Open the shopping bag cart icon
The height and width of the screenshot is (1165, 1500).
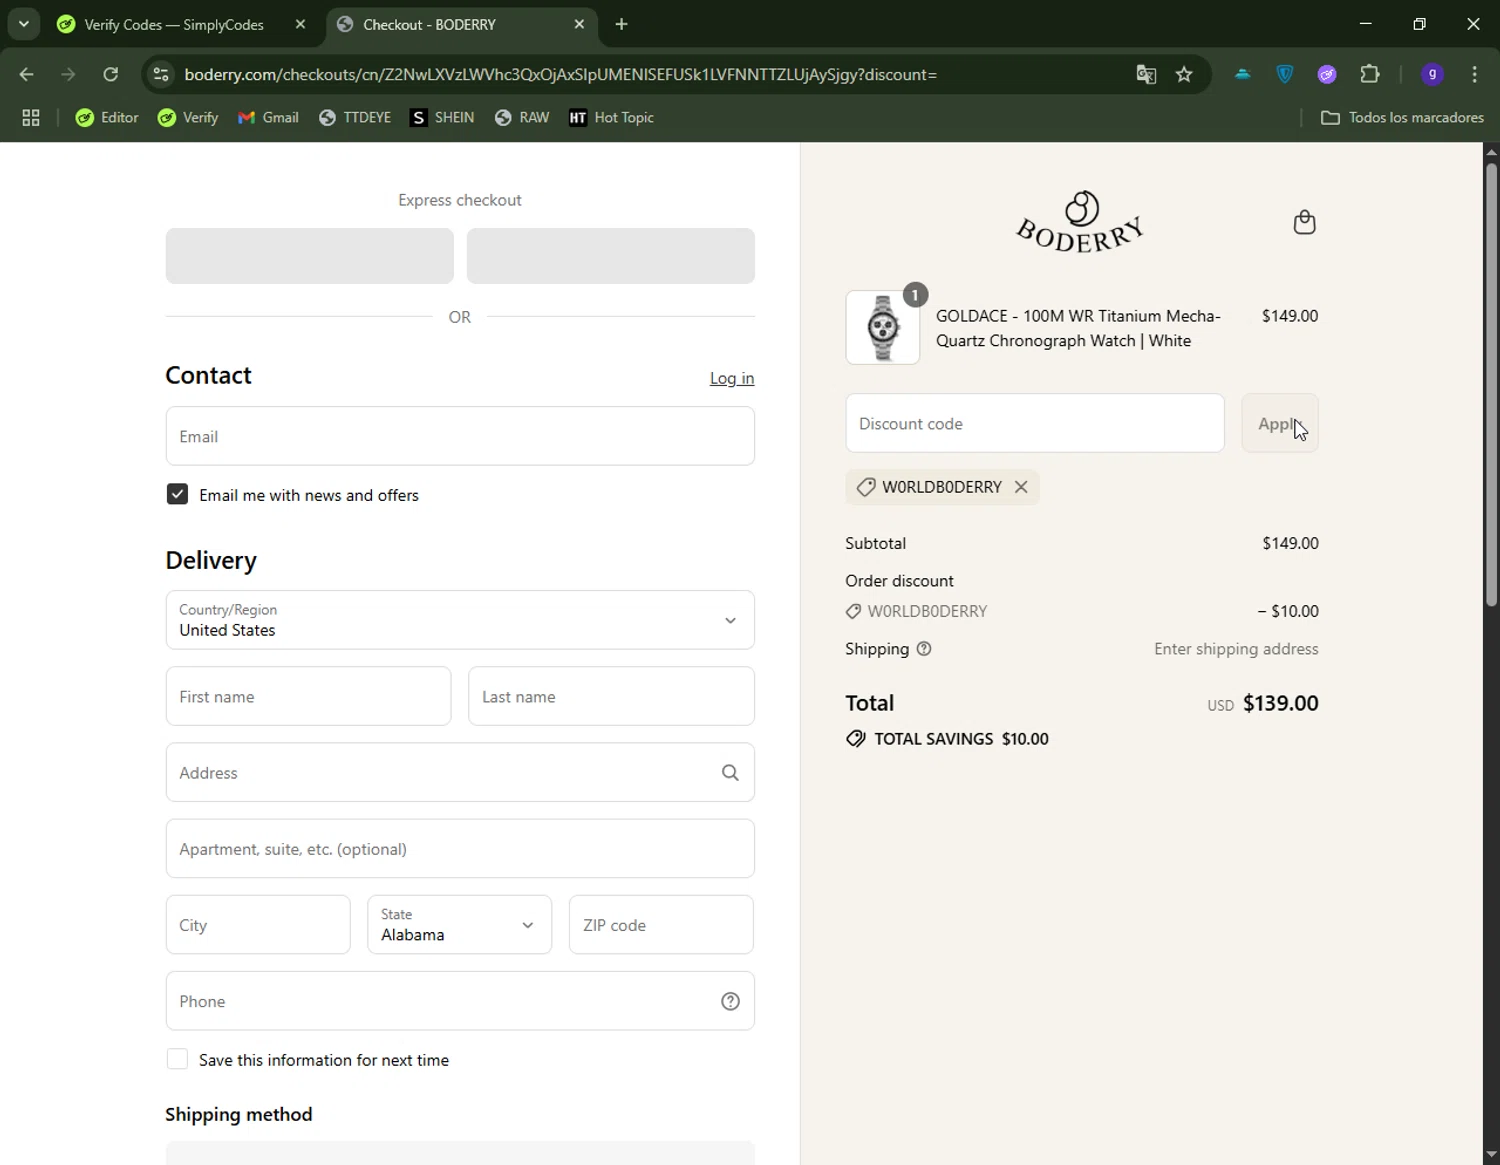coord(1304,222)
